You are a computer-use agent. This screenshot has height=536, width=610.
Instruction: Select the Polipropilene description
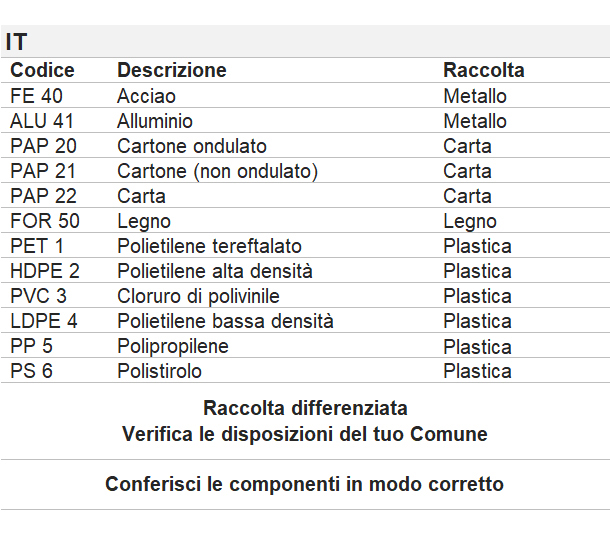(173, 346)
